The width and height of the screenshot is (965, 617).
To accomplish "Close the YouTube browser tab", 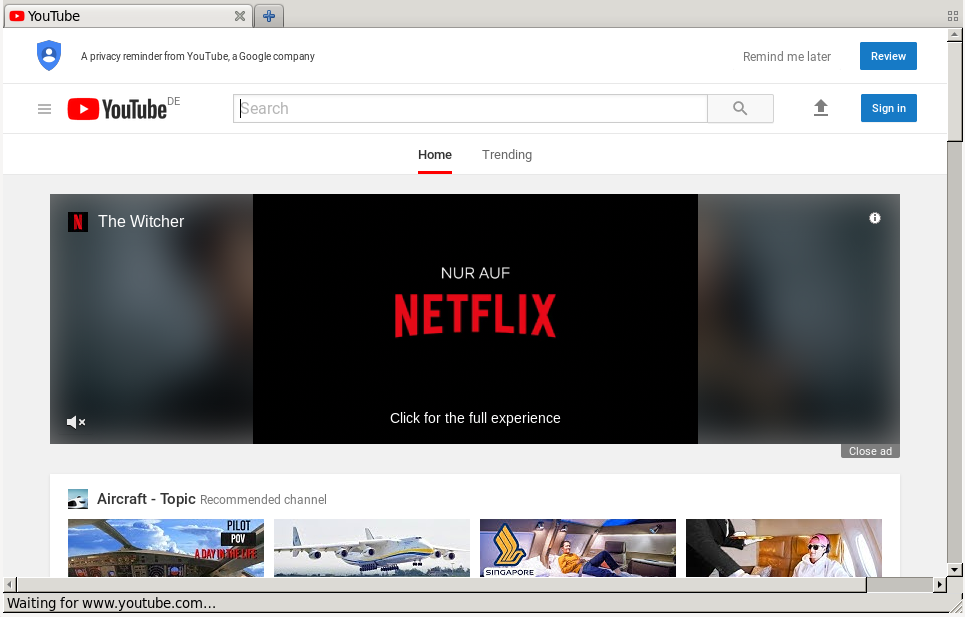I will pos(240,16).
